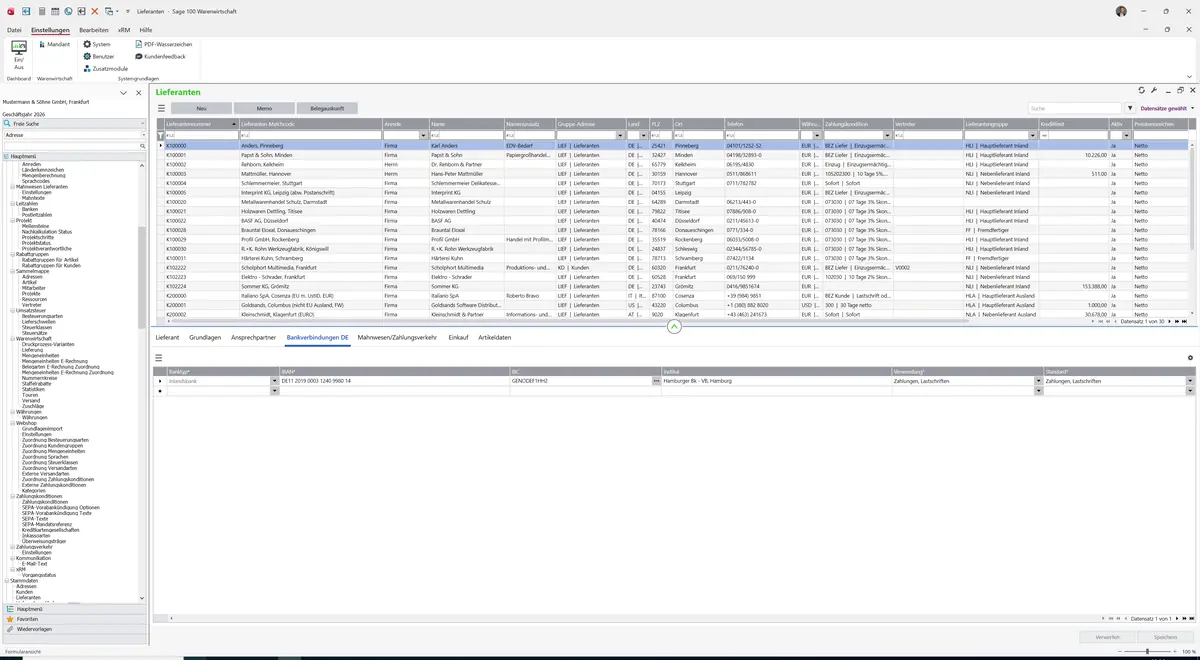1200x660 pixels.
Task: Open Zusatzmodule in ribbon
Action: click(x=105, y=68)
